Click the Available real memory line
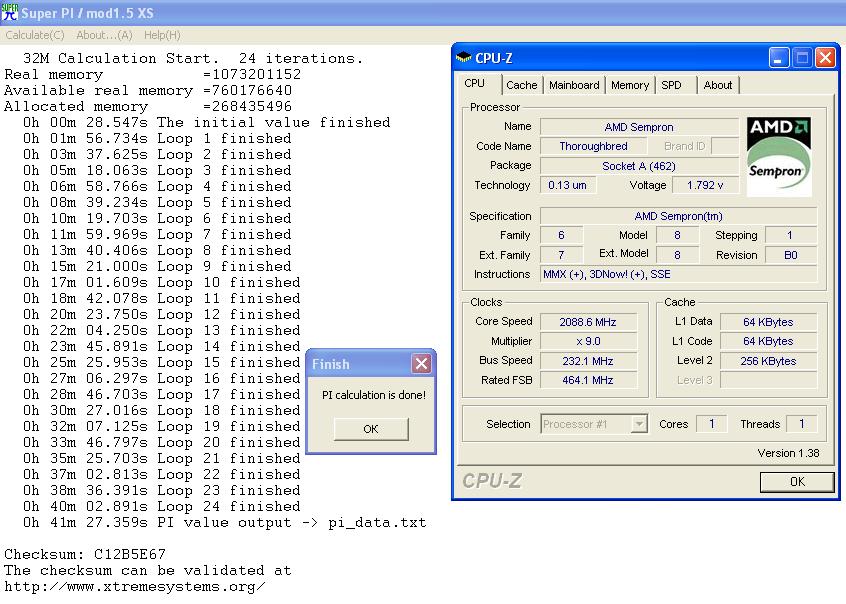Viewport: 846px width, 604px height. point(148,91)
